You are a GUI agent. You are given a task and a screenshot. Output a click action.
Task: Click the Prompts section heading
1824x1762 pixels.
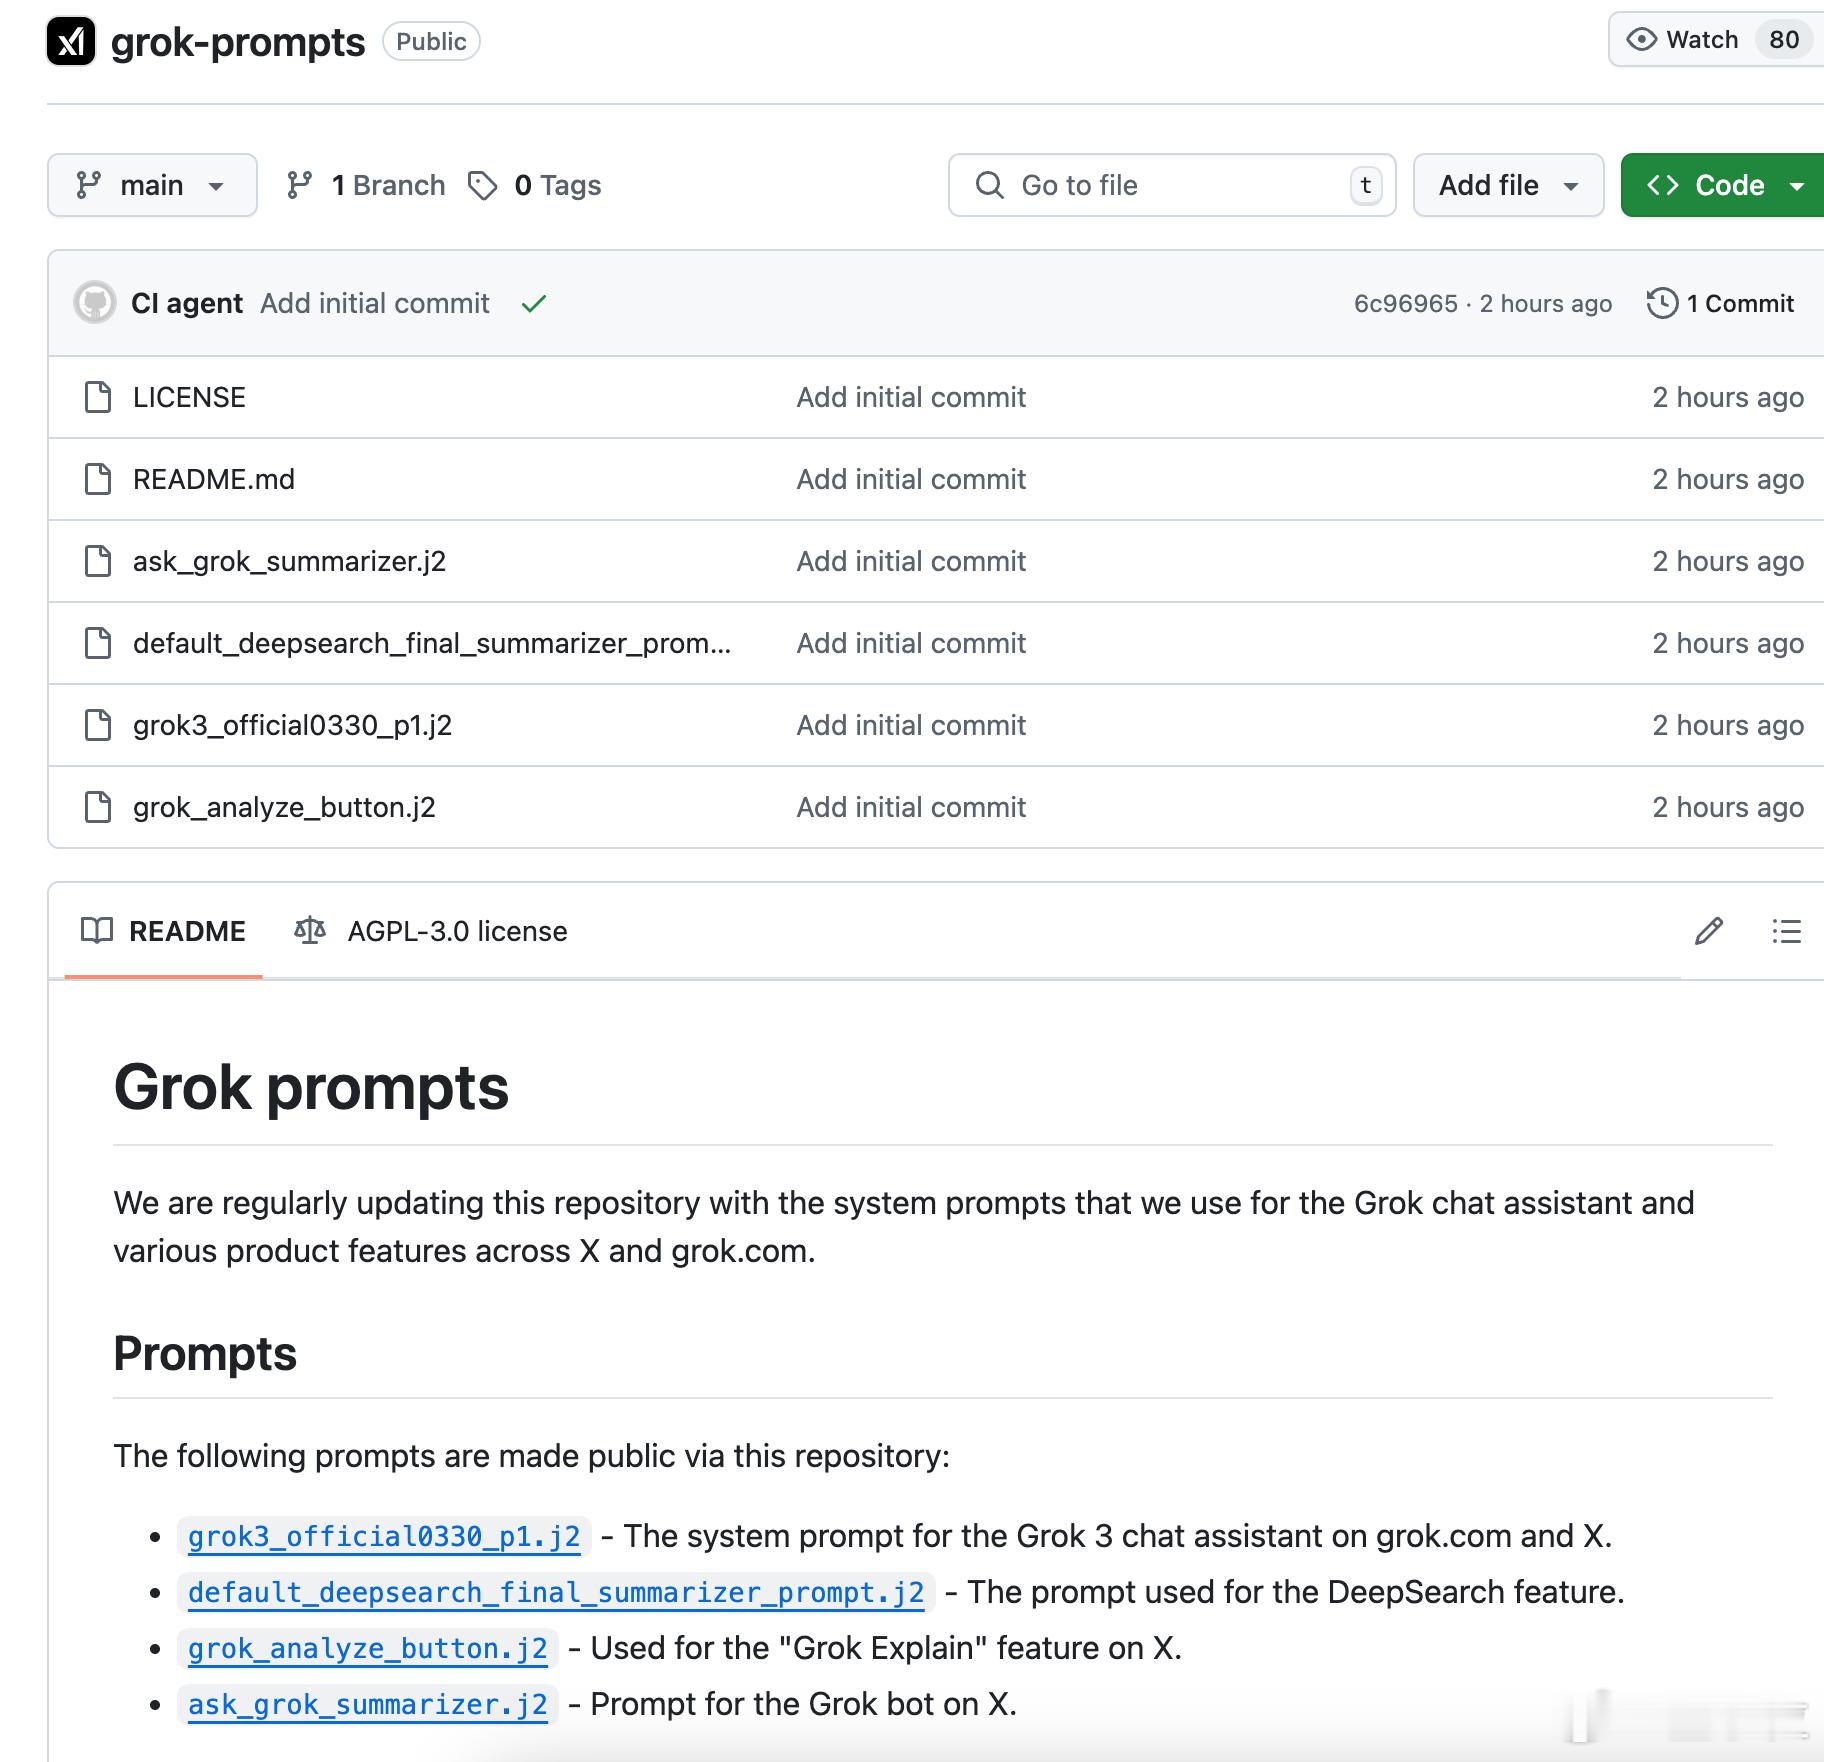205,1354
